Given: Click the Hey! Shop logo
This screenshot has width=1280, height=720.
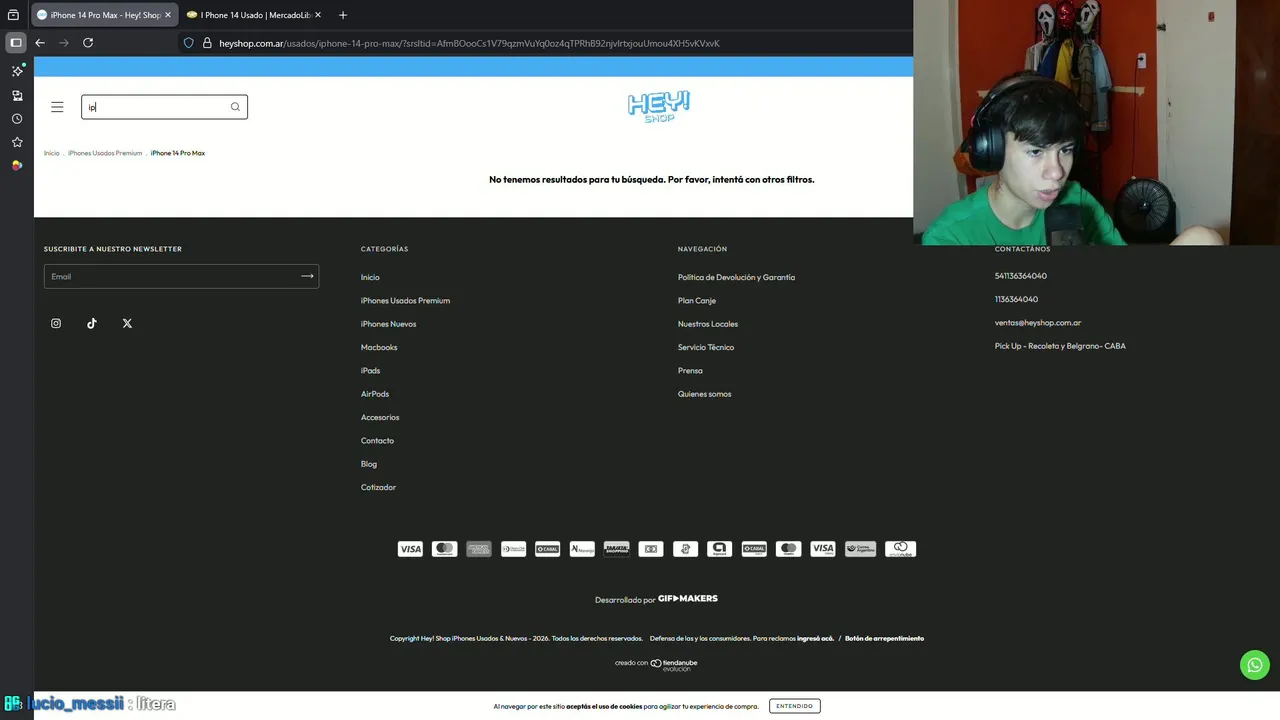Looking at the screenshot, I should 659,107.
